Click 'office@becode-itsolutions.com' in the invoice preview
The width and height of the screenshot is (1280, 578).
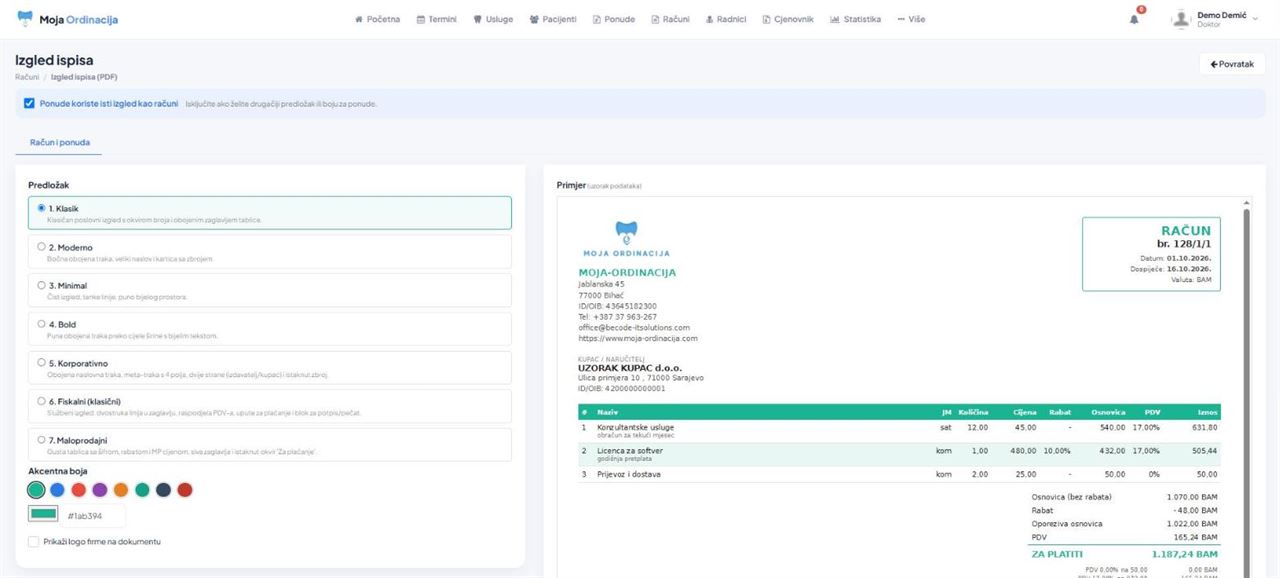coord(634,327)
